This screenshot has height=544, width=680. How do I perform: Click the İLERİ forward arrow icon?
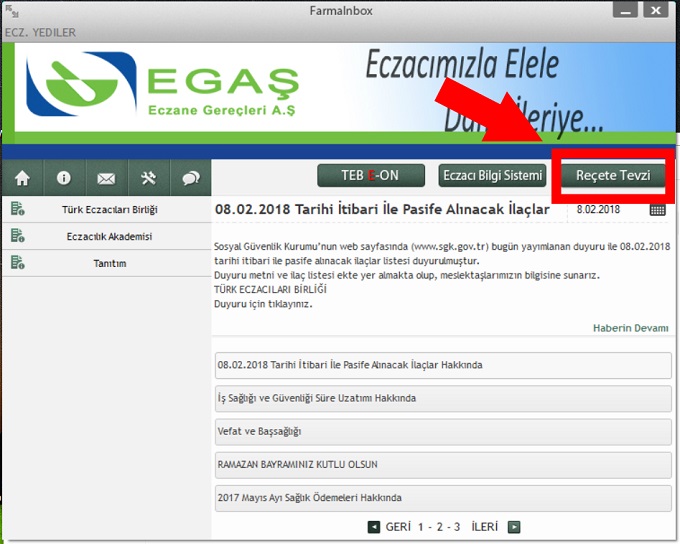(514, 527)
